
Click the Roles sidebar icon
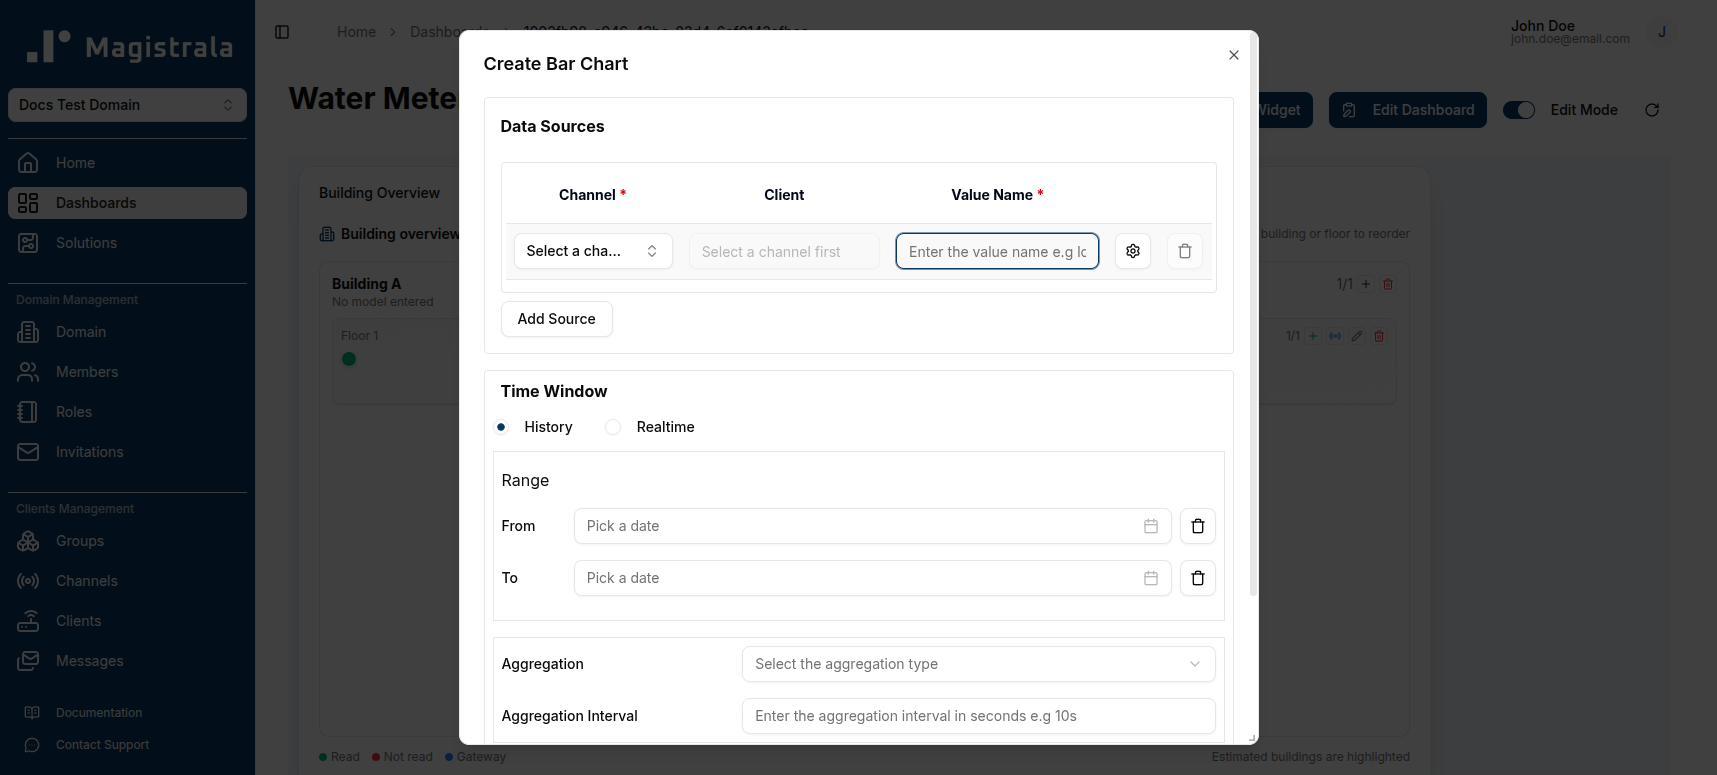28,412
